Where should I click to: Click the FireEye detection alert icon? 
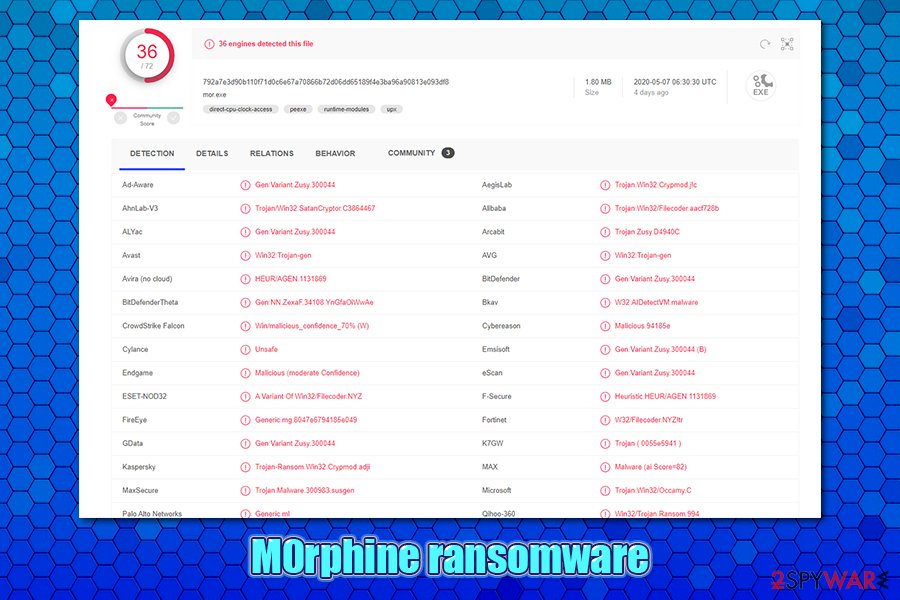(245, 420)
